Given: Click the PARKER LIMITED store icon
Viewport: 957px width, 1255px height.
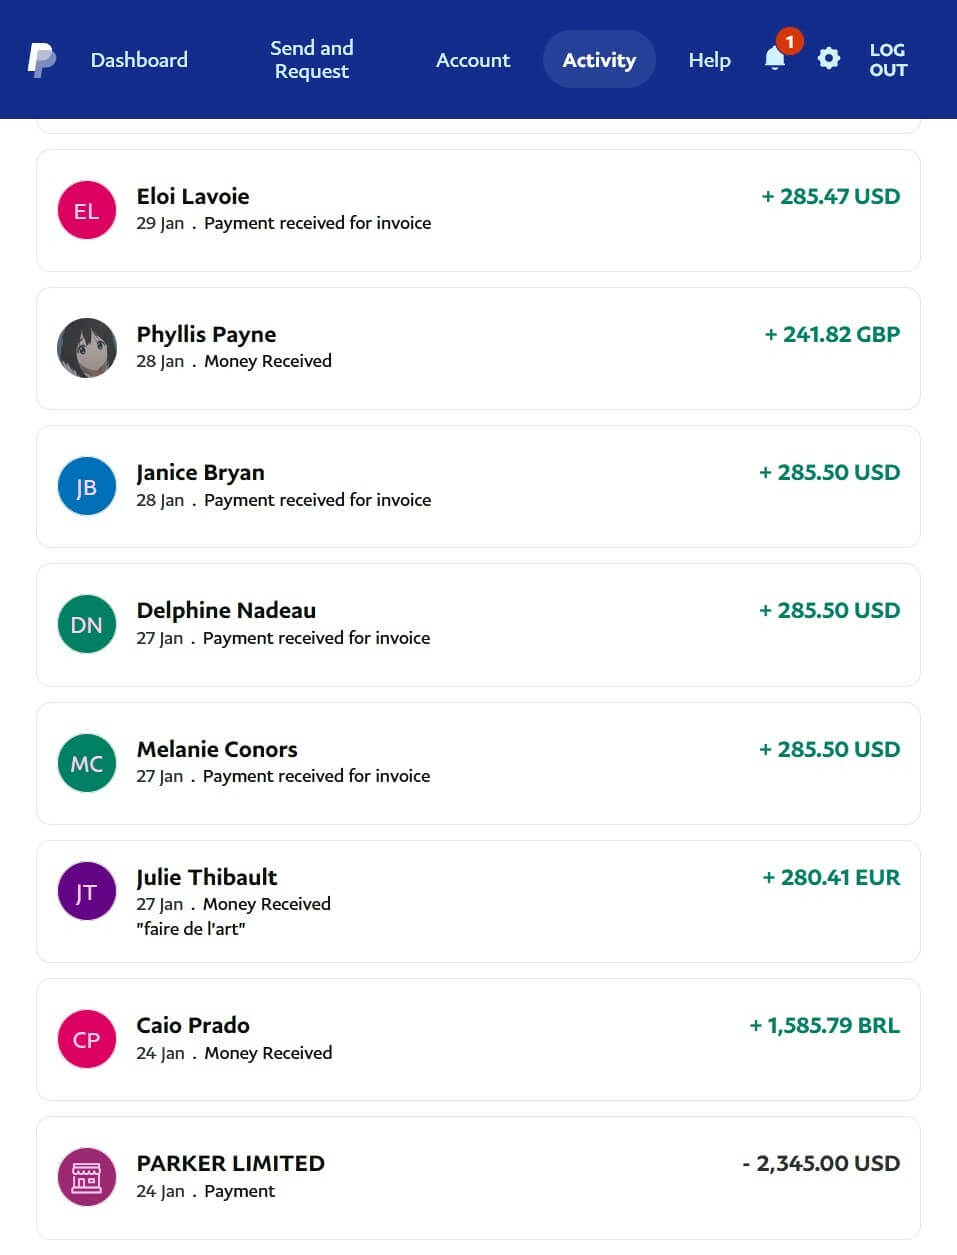Looking at the screenshot, I should (87, 1177).
